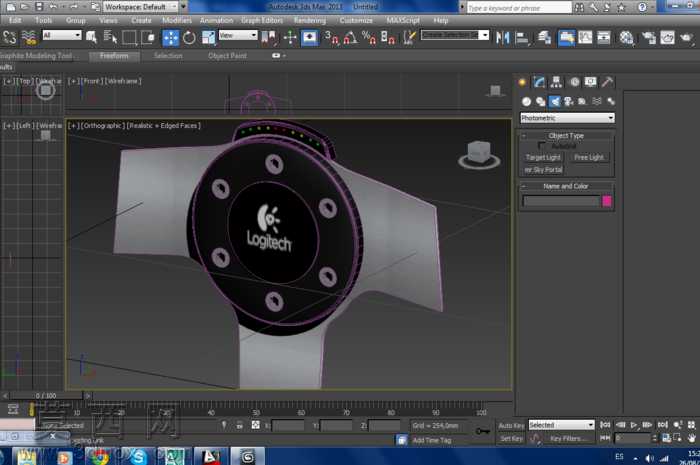Click the Select and Manipulate icon
Screen dimensions: 700x465
coord(290,37)
